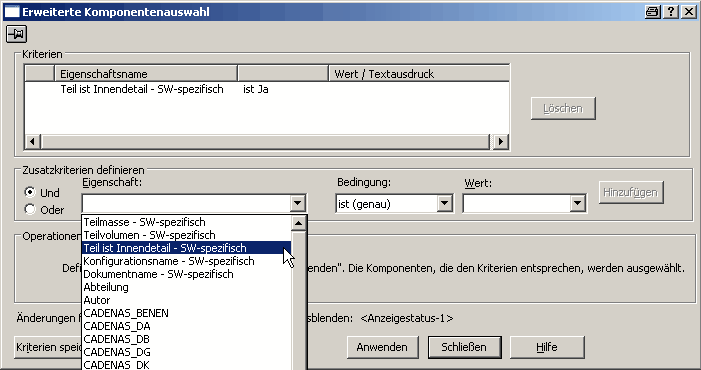Click the Schließen button
This screenshot has height=370, width=701.
click(464, 347)
